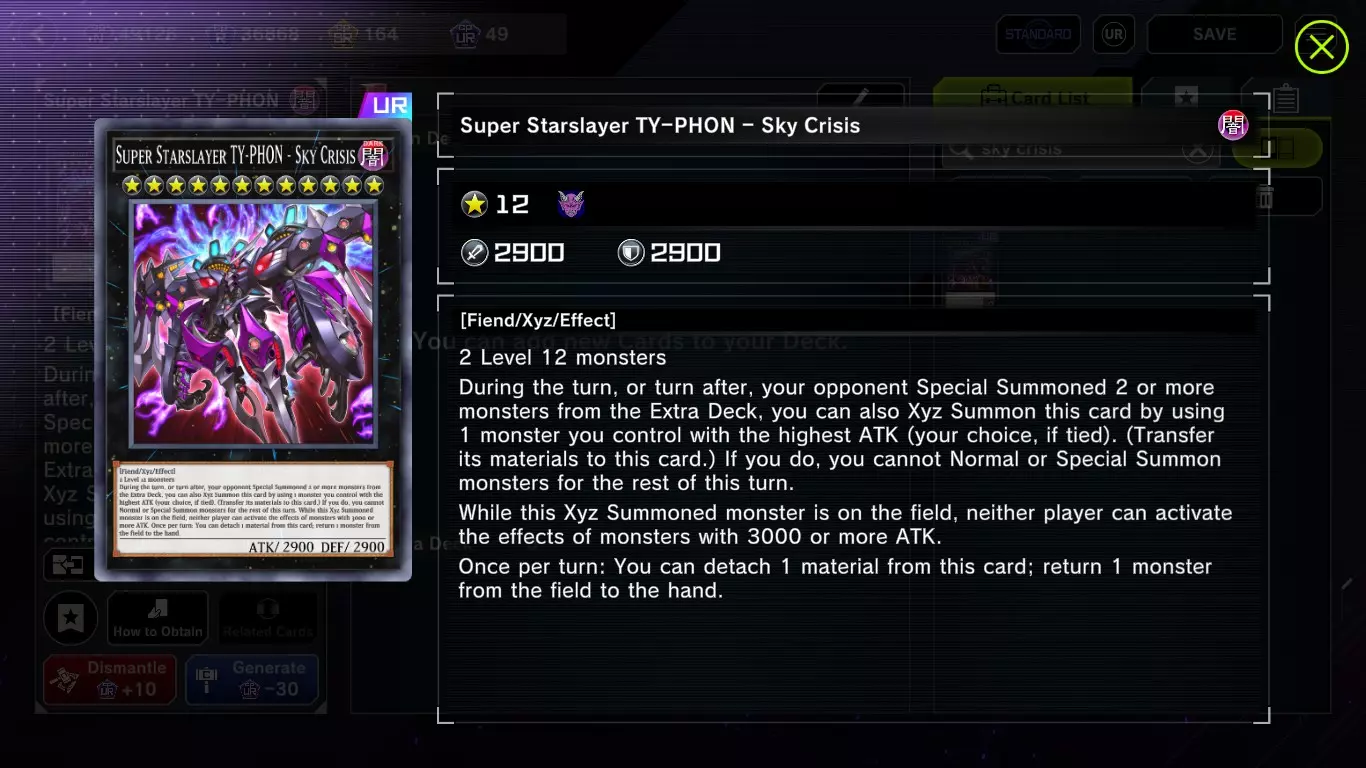Switch to the Card List tab

(1032, 97)
